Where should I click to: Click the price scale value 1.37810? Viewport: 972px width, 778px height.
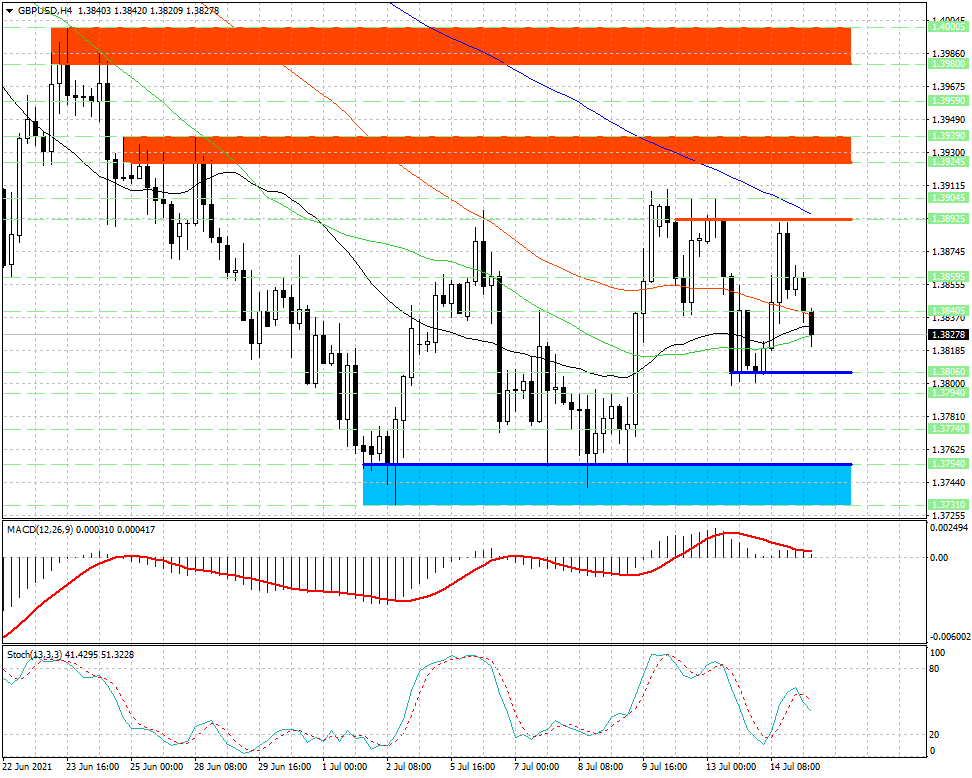coord(948,417)
